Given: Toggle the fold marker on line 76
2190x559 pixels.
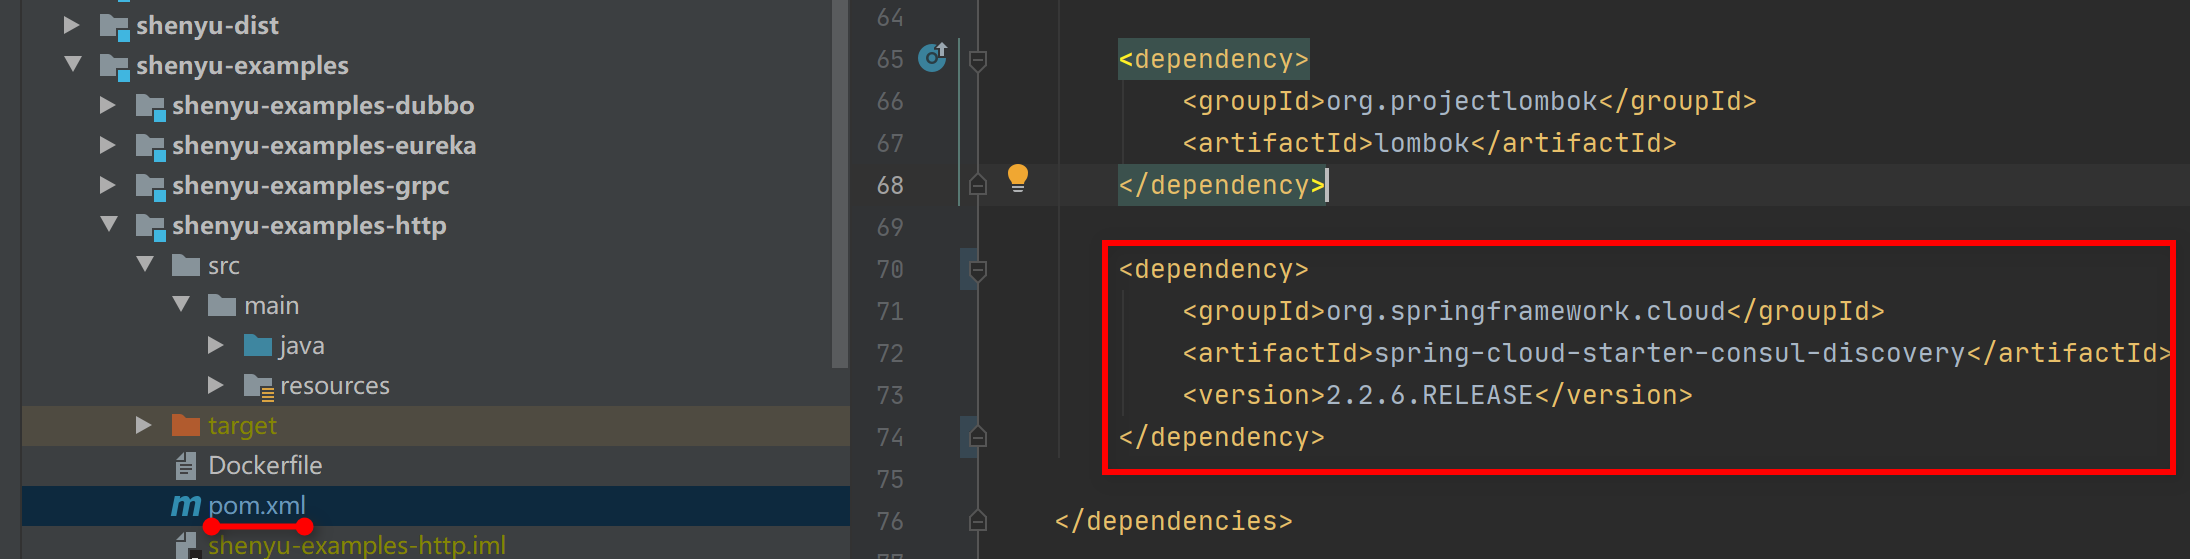Looking at the screenshot, I should pyautogui.click(x=978, y=521).
